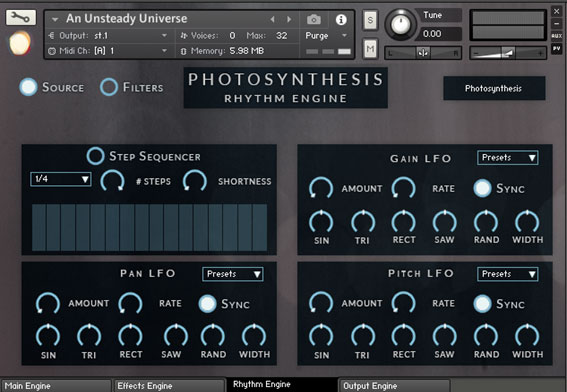Mute the instrument with the M button
Screen dimensions: 567x392
(x=370, y=48)
